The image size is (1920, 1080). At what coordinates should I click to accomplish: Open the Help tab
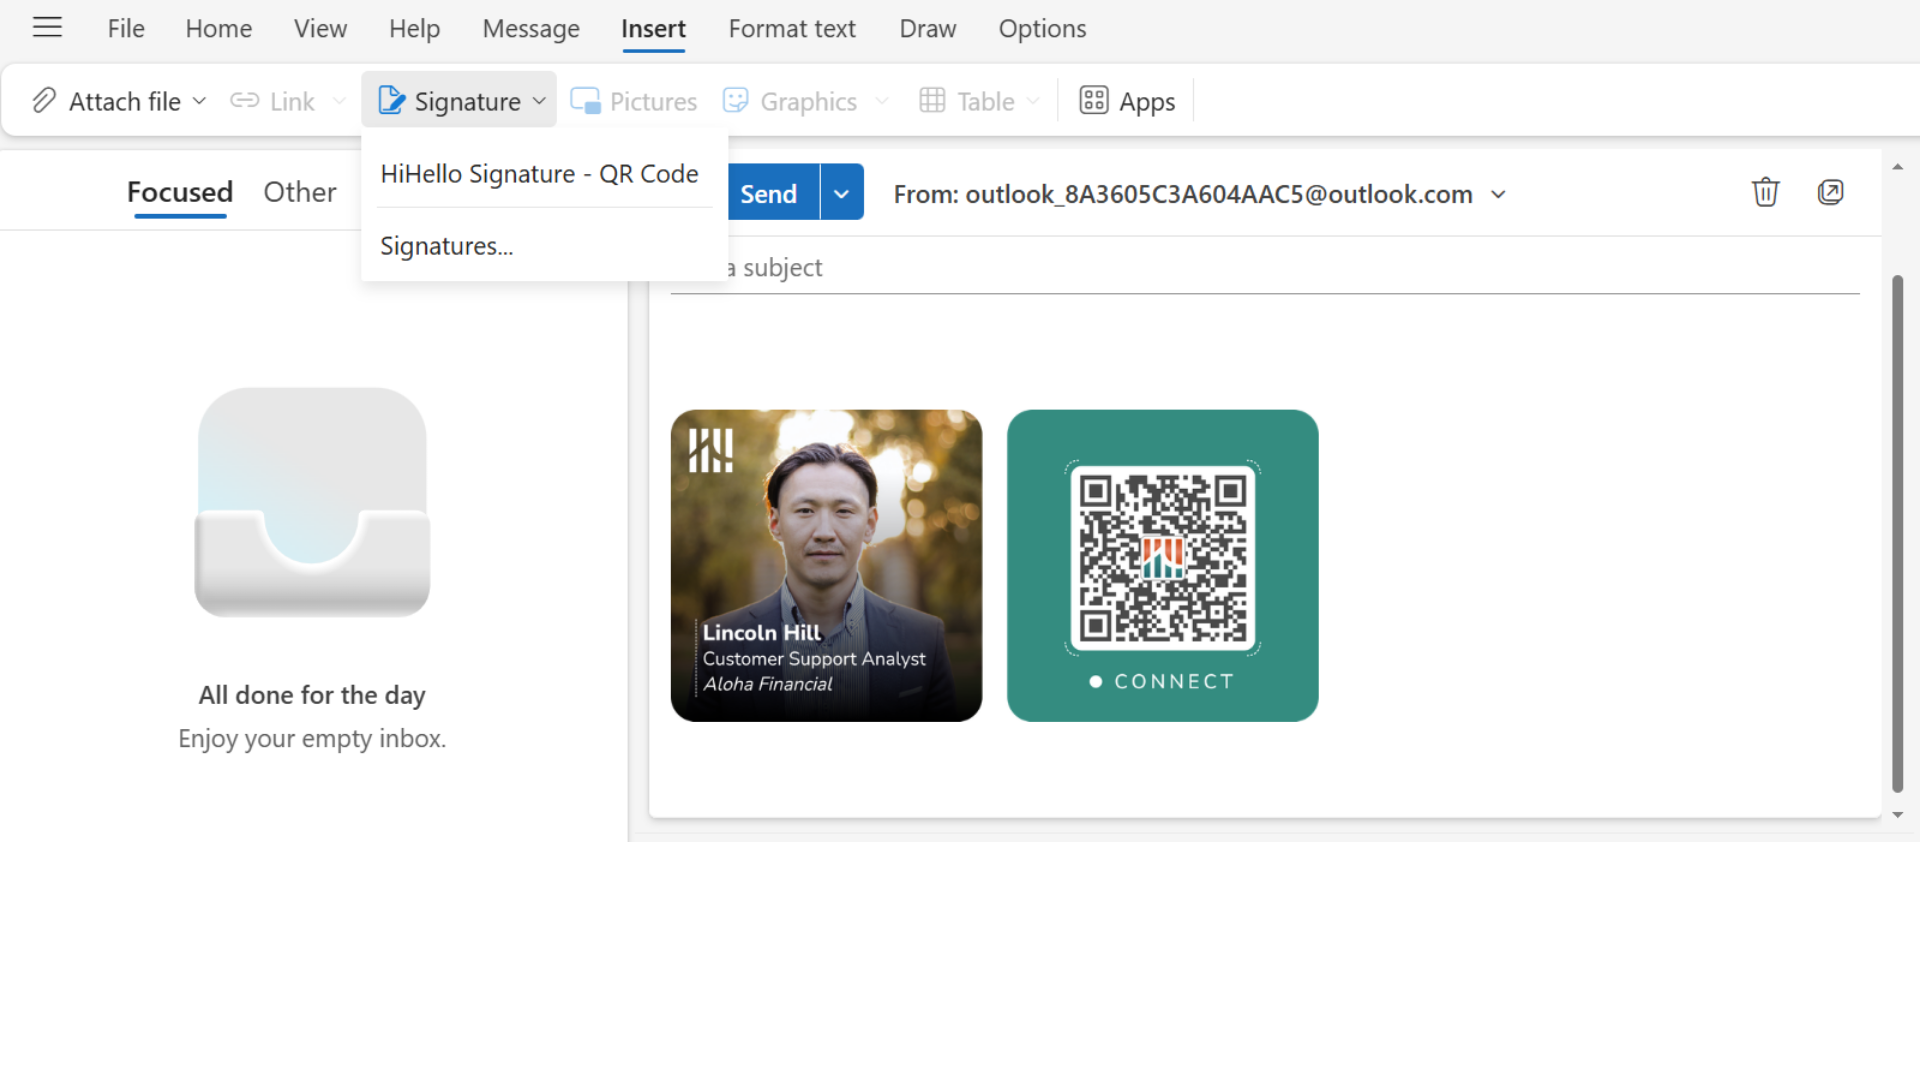(414, 29)
